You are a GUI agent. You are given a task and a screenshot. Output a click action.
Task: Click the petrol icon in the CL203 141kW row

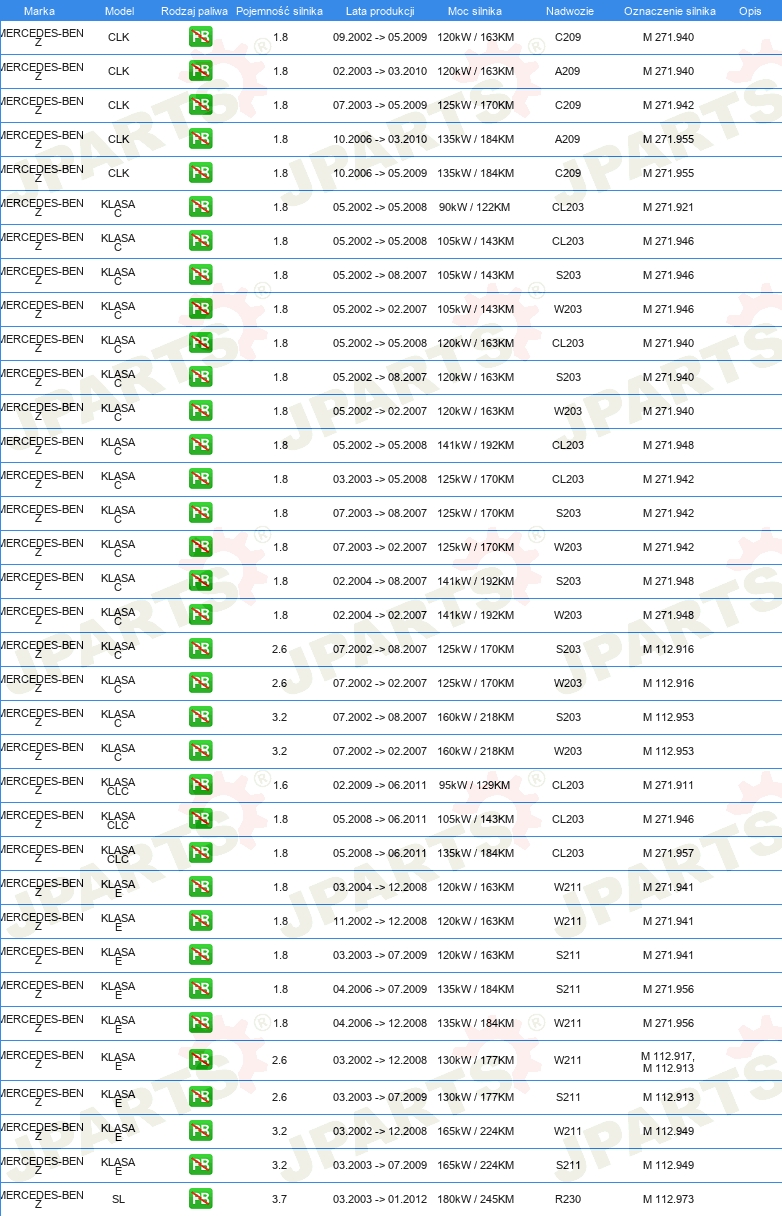tap(200, 445)
